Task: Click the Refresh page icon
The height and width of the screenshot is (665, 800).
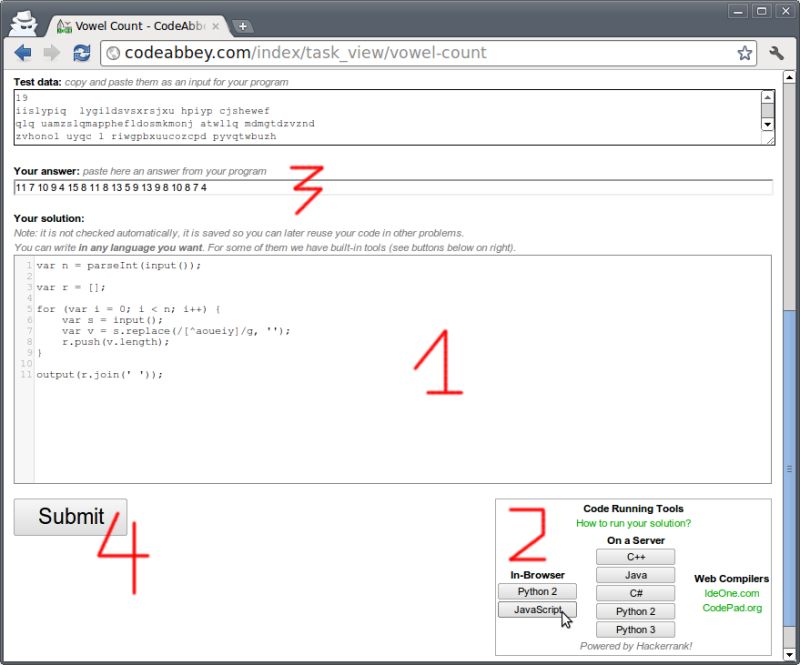Action: point(81,53)
